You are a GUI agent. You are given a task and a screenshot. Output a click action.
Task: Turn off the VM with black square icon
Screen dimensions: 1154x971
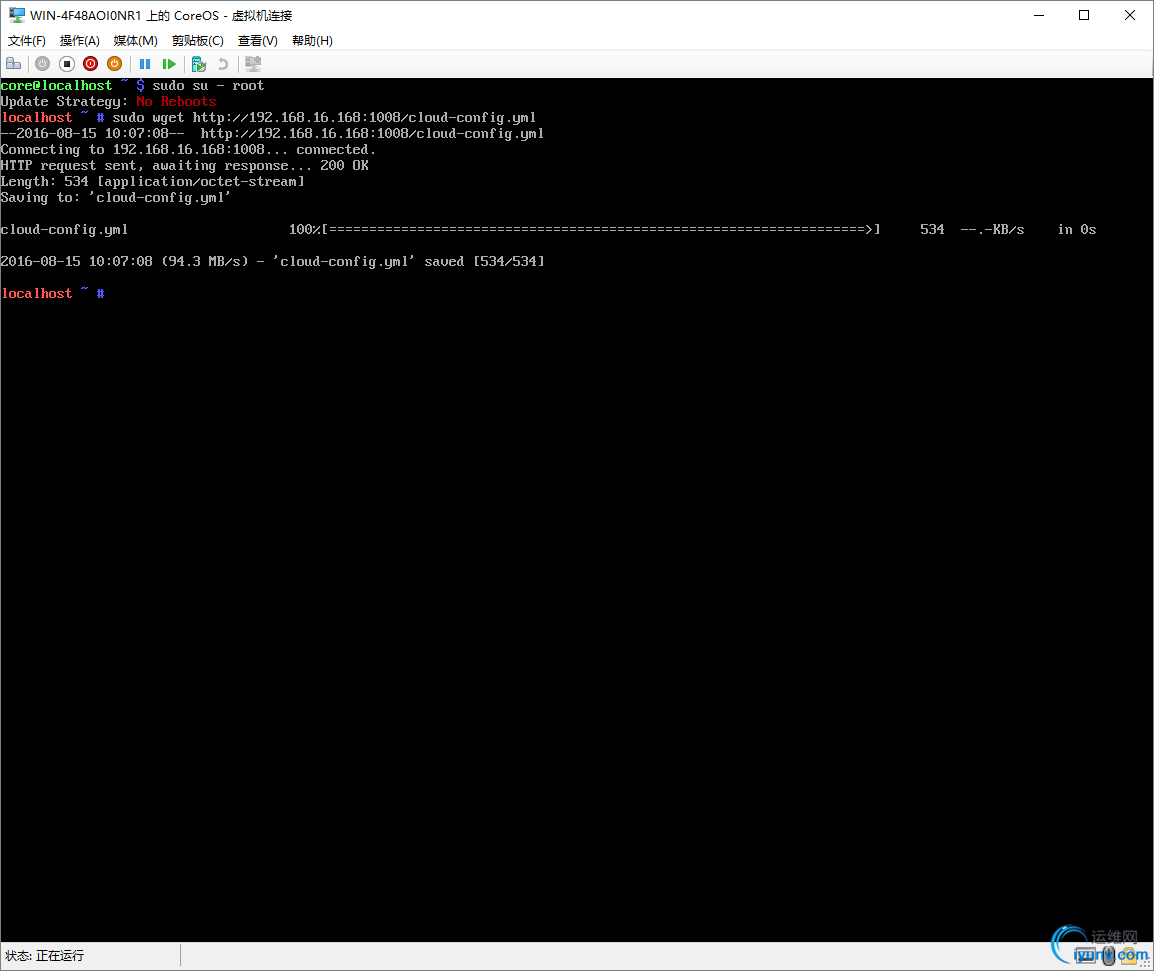pos(66,64)
